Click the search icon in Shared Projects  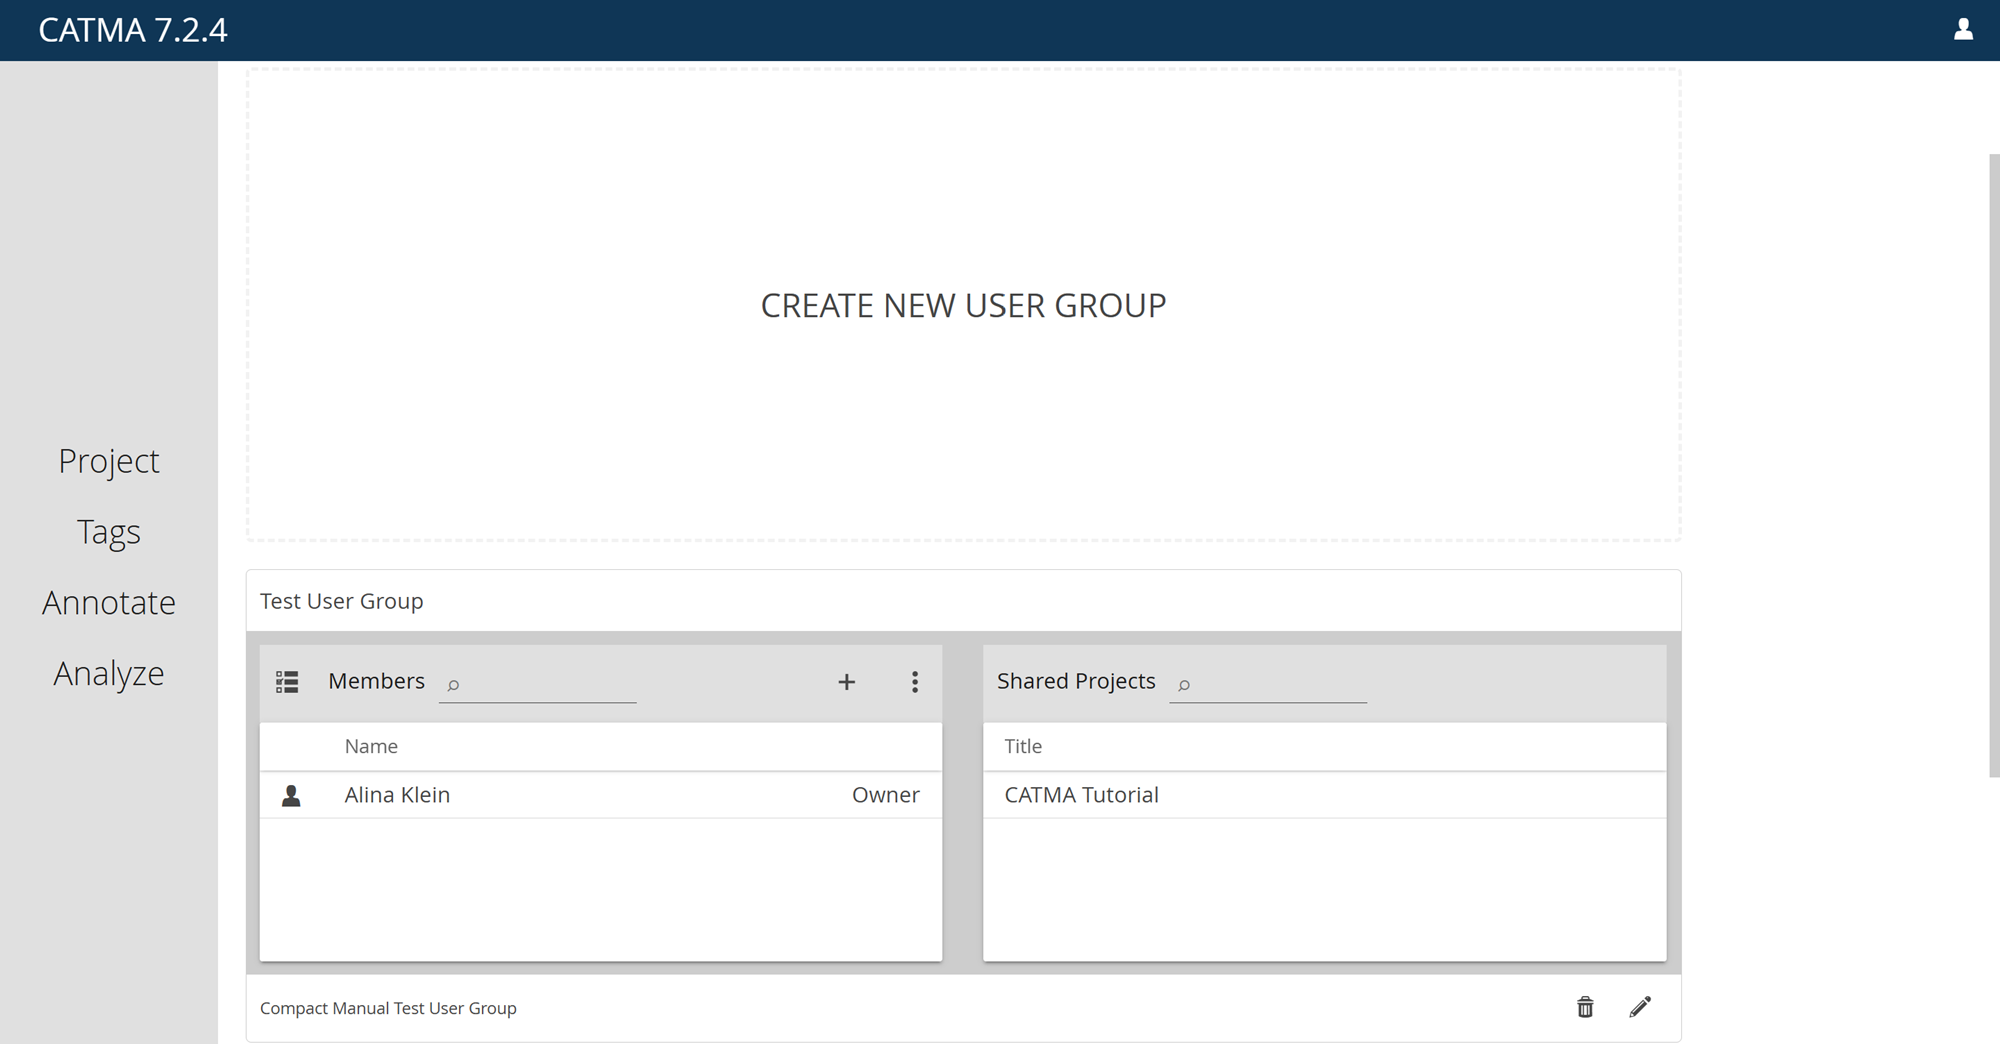click(x=1183, y=686)
